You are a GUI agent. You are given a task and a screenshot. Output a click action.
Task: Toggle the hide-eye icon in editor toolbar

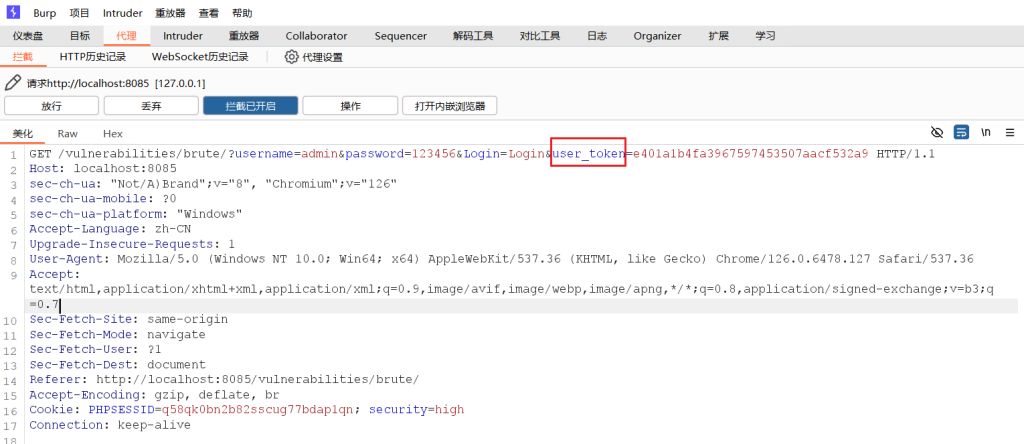(937, 133)
